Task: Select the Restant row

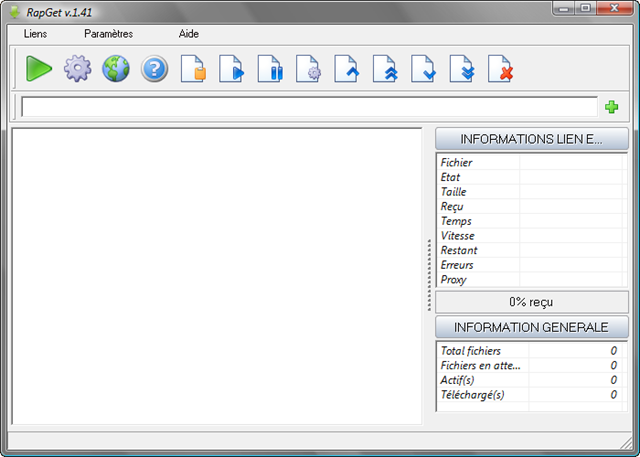Action: [531, 251]
